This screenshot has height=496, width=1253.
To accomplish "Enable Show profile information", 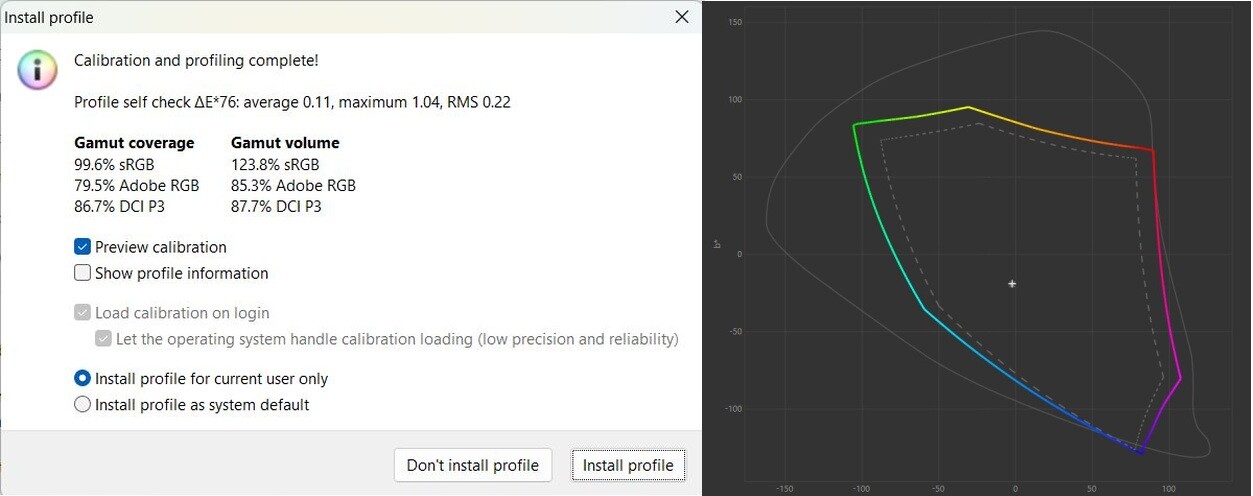I will 83,273.
